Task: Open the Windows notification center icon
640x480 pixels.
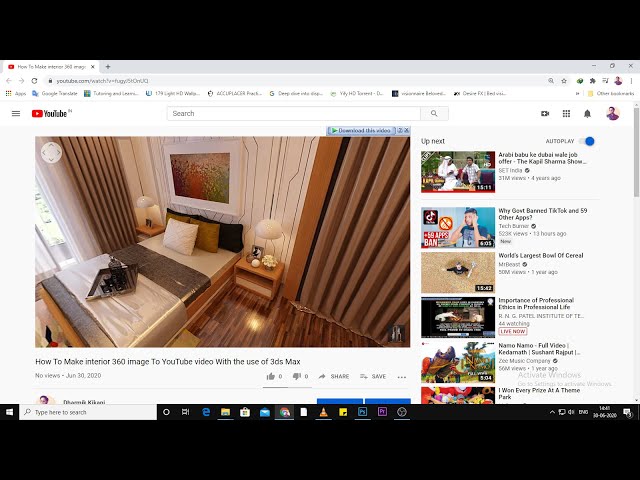Action: (627, 412)
